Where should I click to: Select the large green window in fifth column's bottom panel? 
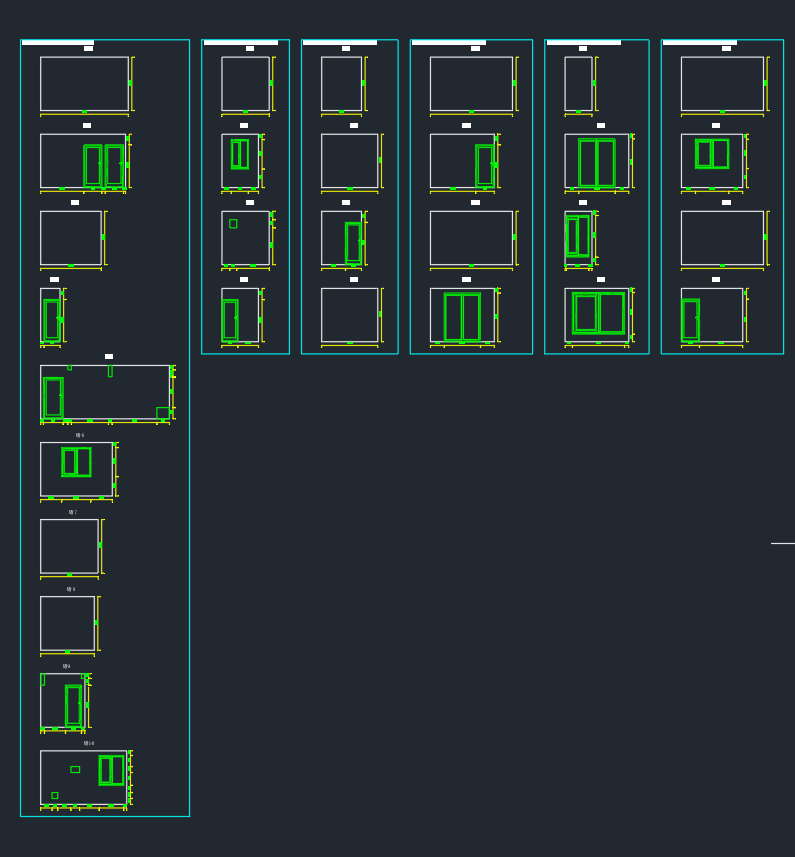pyautogui.click(x=598, y=313)
